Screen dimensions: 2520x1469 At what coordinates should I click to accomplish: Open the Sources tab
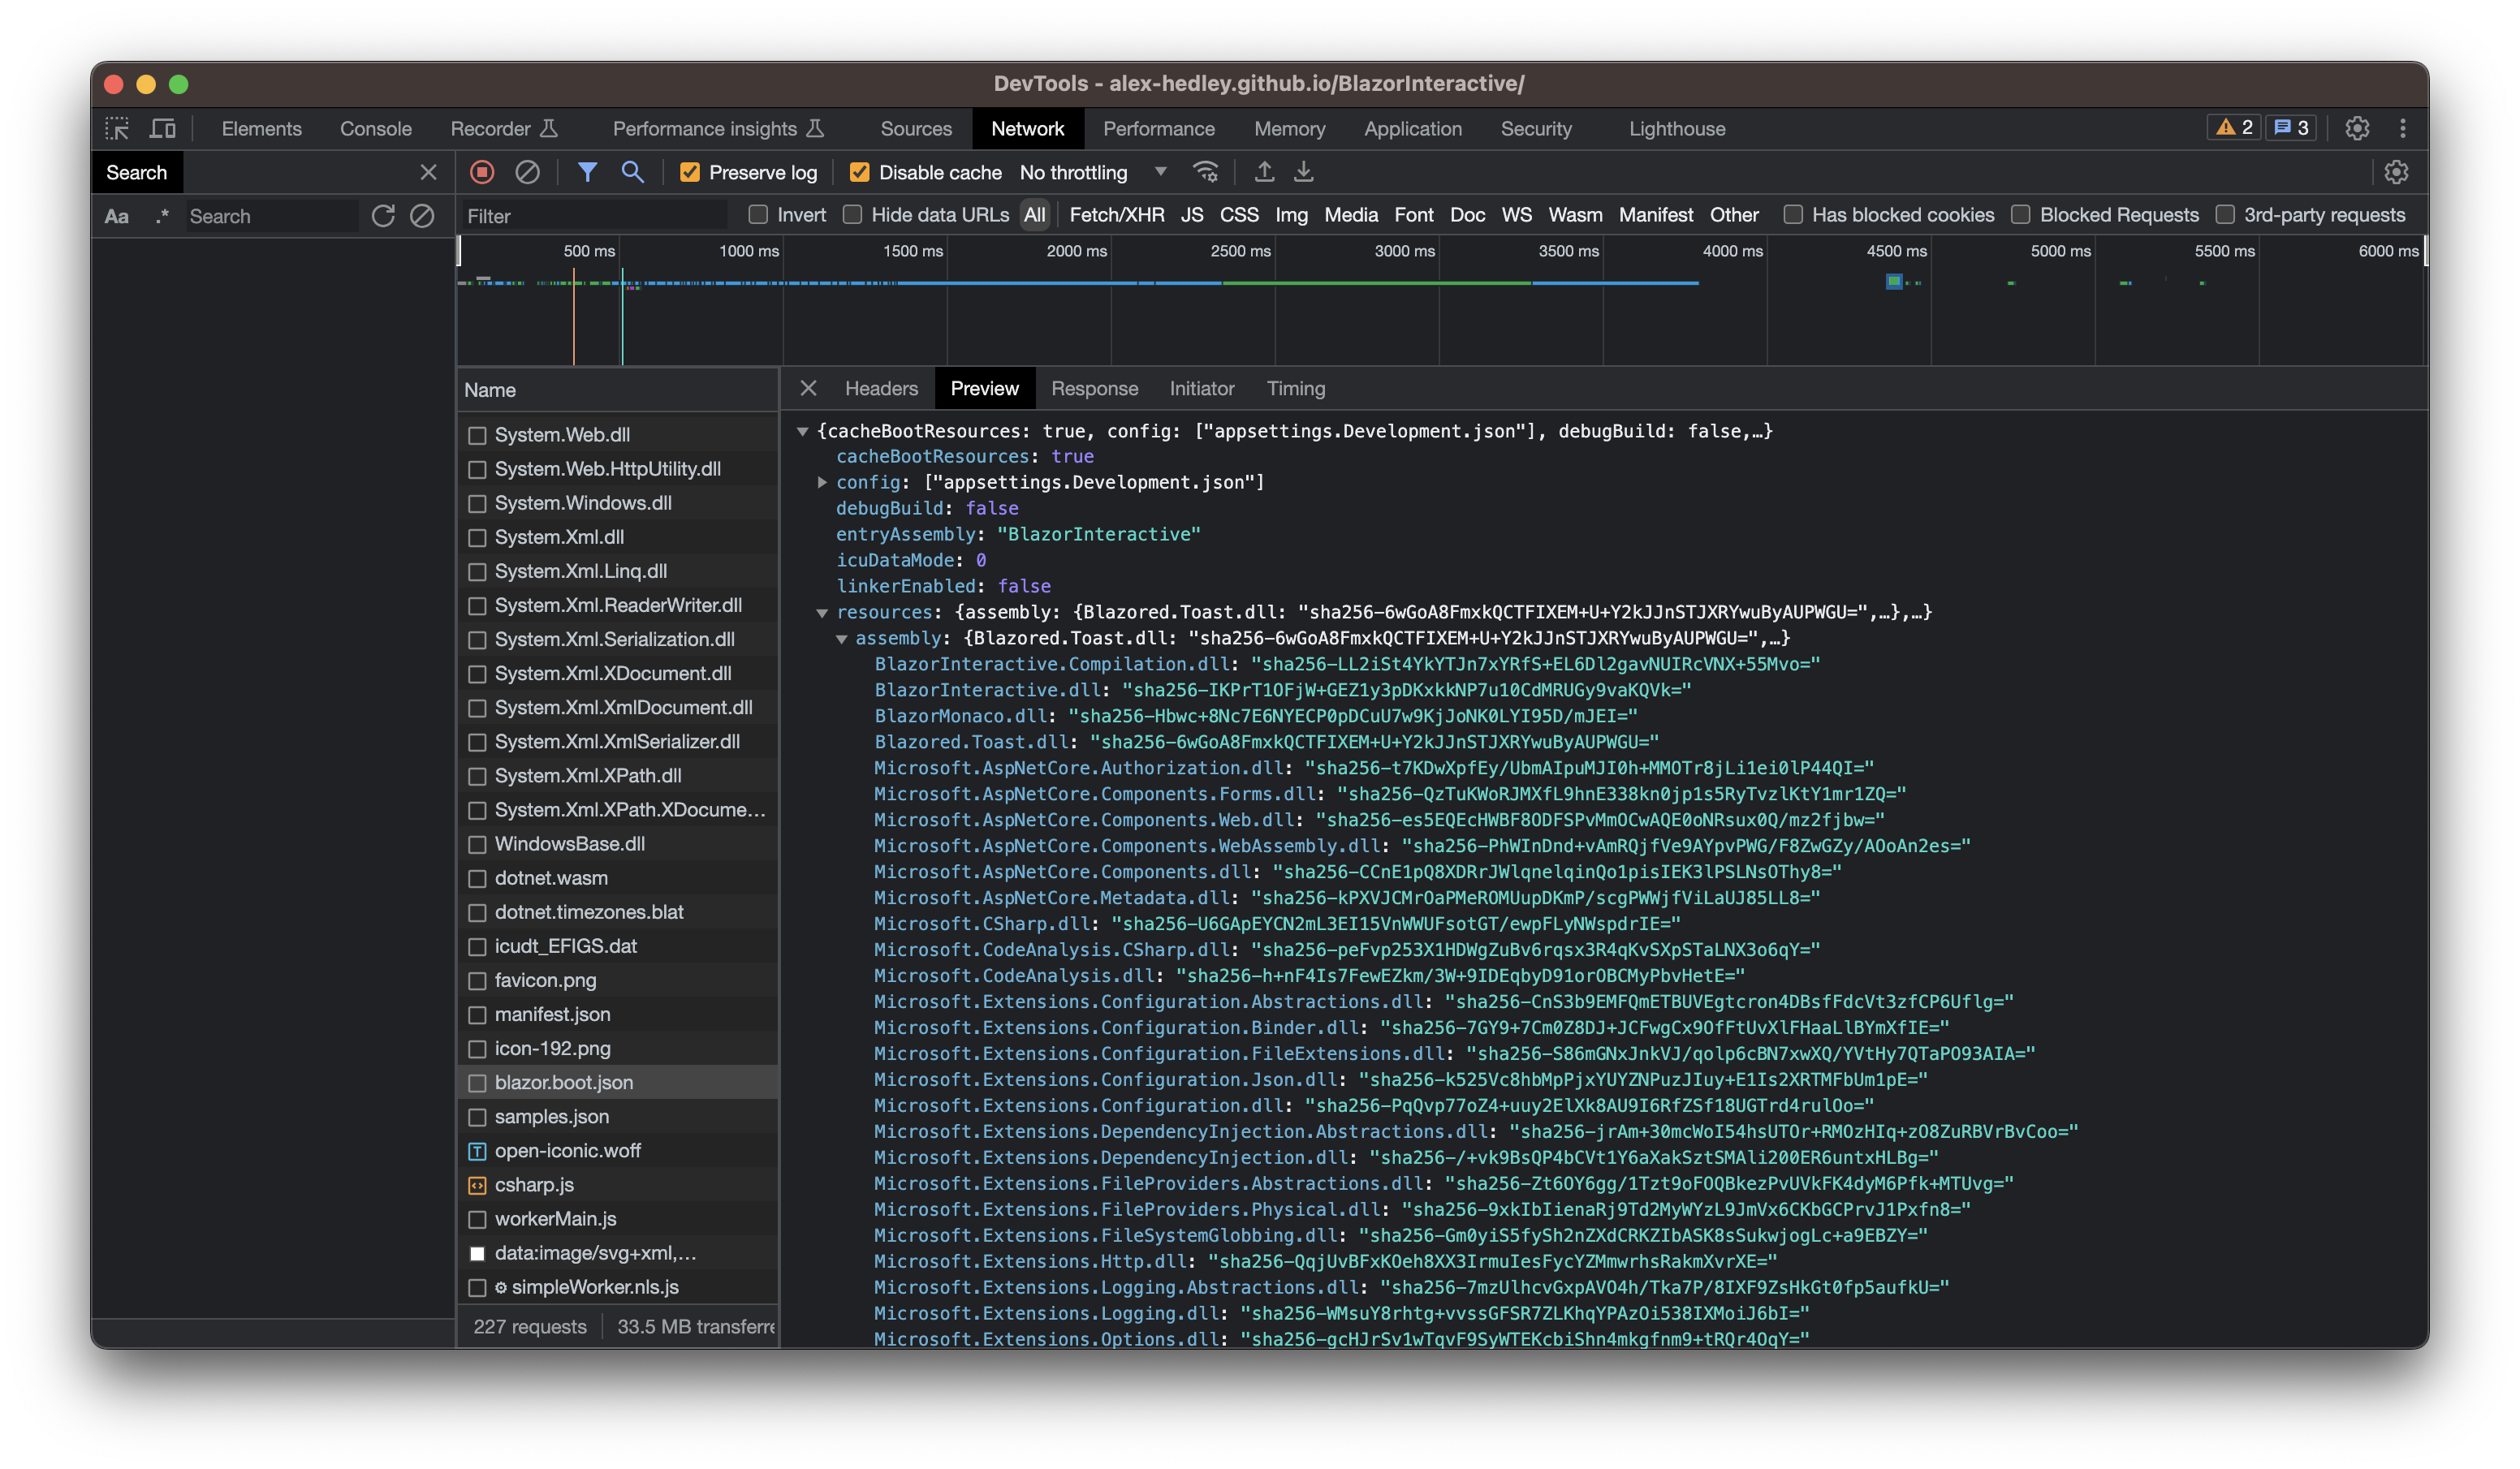coord(916,129)
